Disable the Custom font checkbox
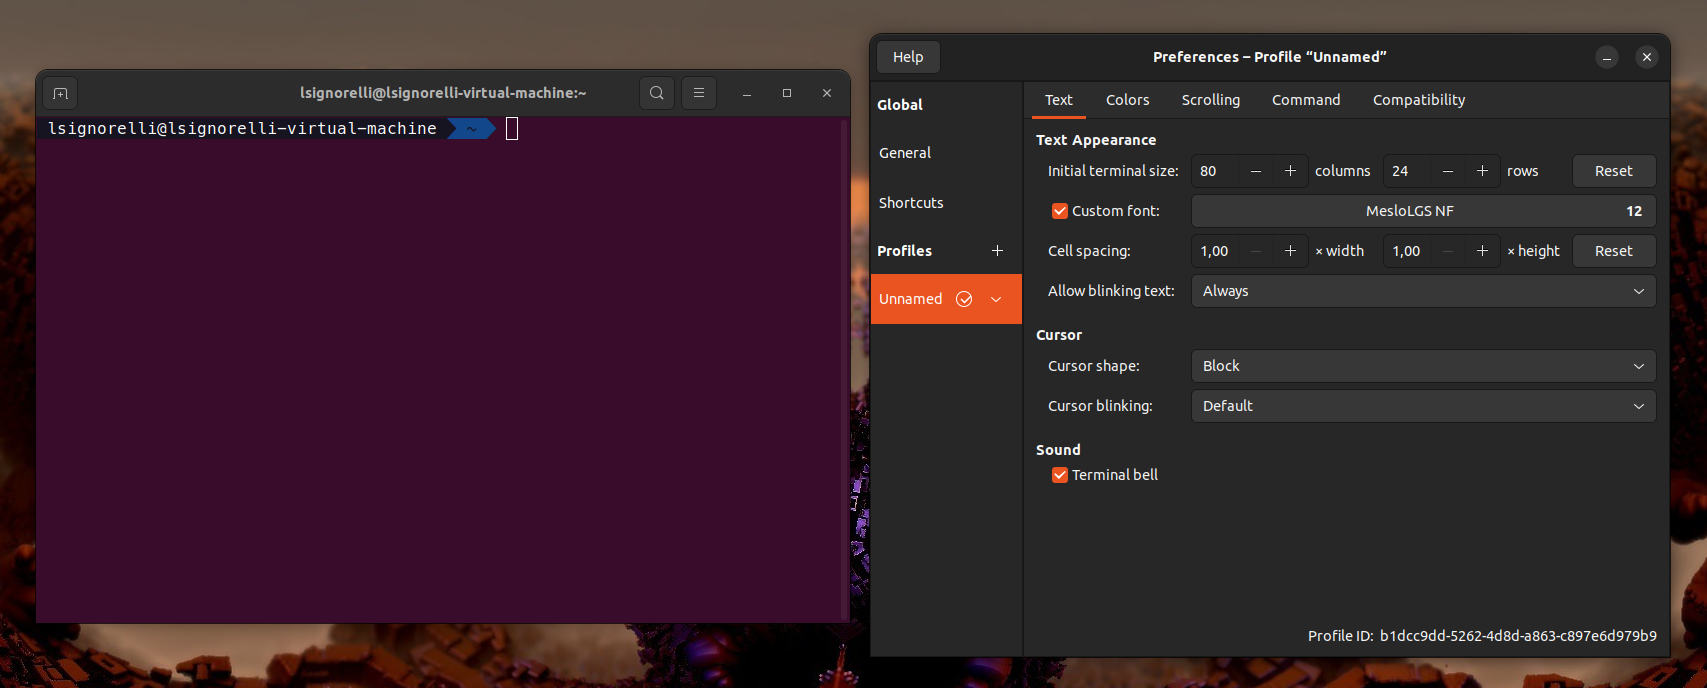Viewport: 1707px width, 688px height. (1060, 211)
